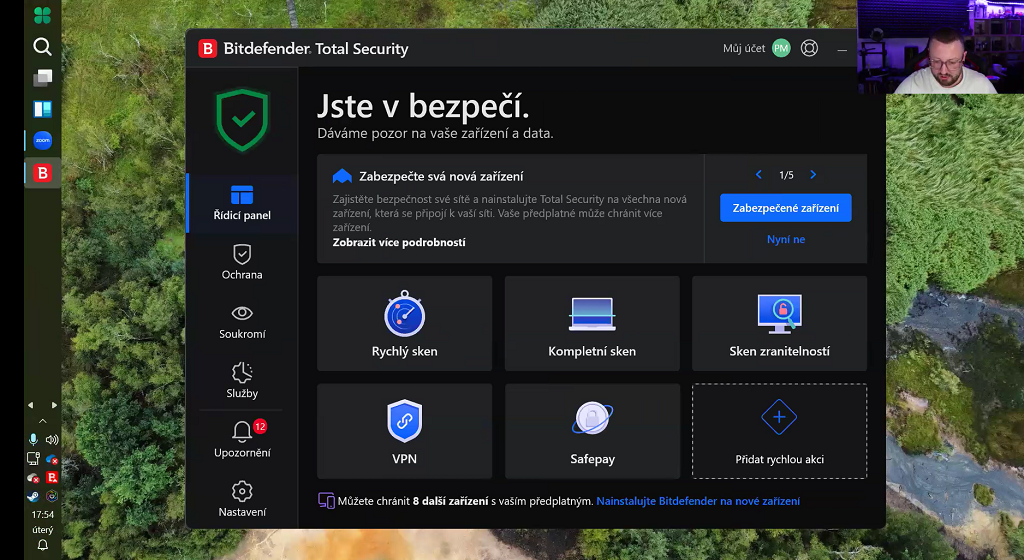Screen dimensions: 1024x560
Task: Show previous recommendation with left chevron
Action: (x=758, y=174)
